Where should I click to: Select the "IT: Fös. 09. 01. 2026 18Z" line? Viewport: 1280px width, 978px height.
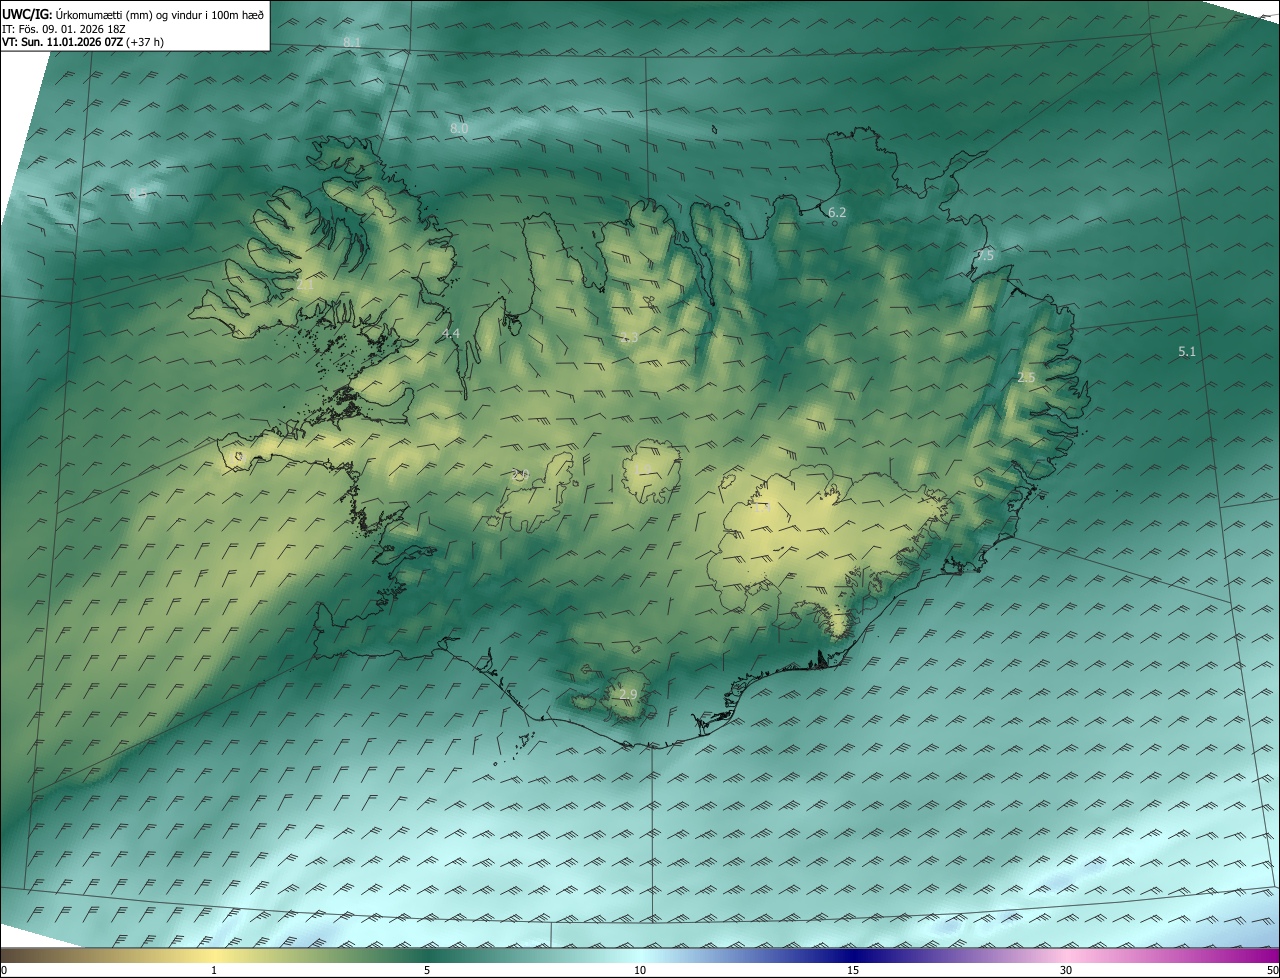click(63, 28)
